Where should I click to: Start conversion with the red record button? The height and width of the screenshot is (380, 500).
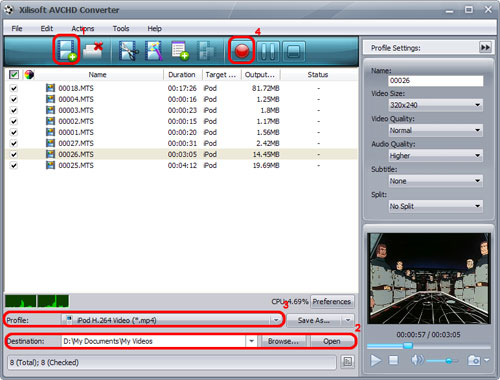[242, 51]
